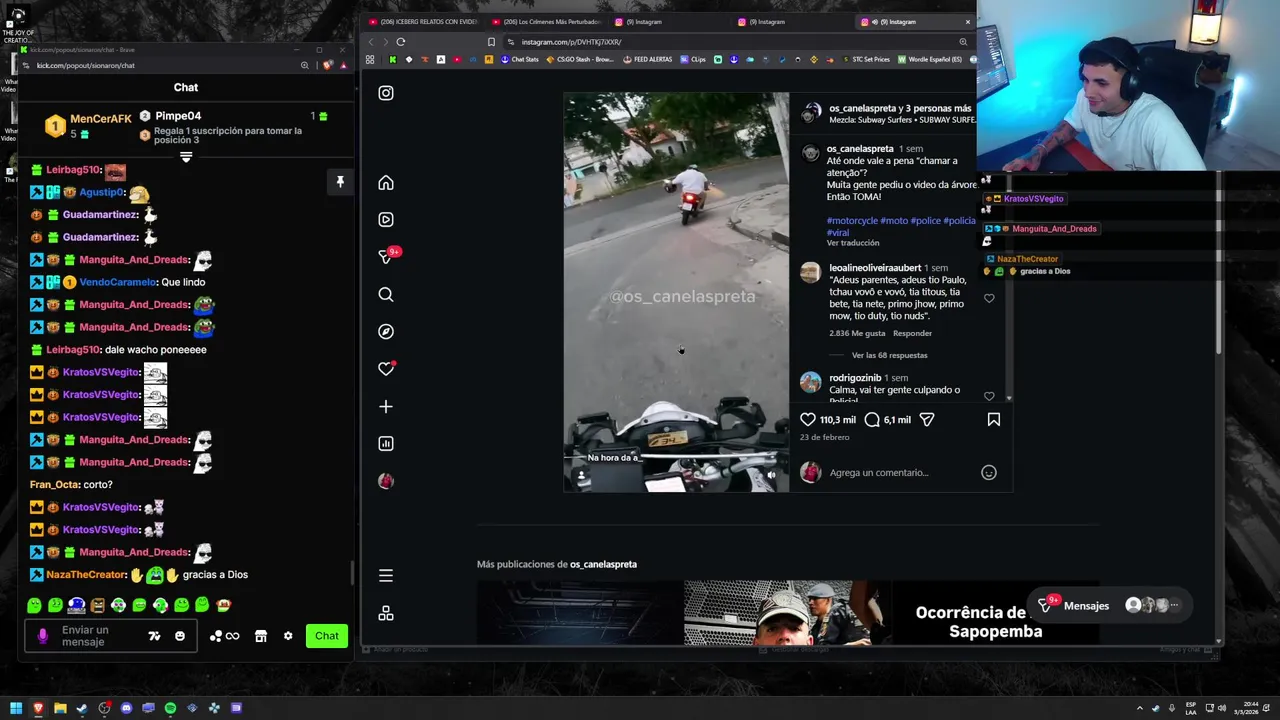Bookmark this page using address bar icon
1280x720 pixels.
(x=491, y=42)
